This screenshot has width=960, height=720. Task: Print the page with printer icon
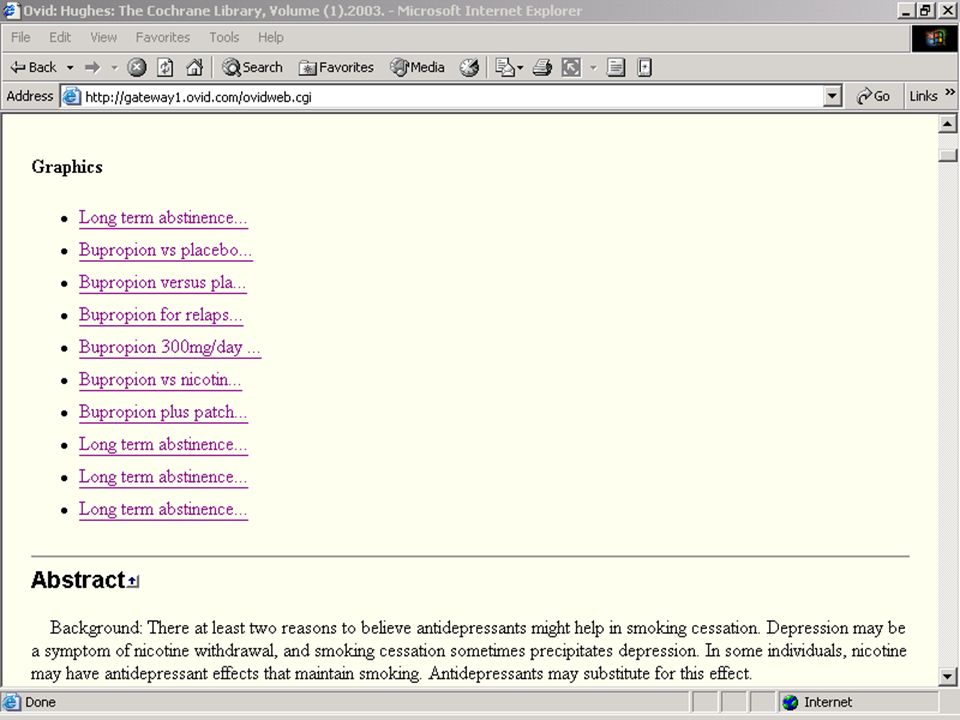point(542,67)
